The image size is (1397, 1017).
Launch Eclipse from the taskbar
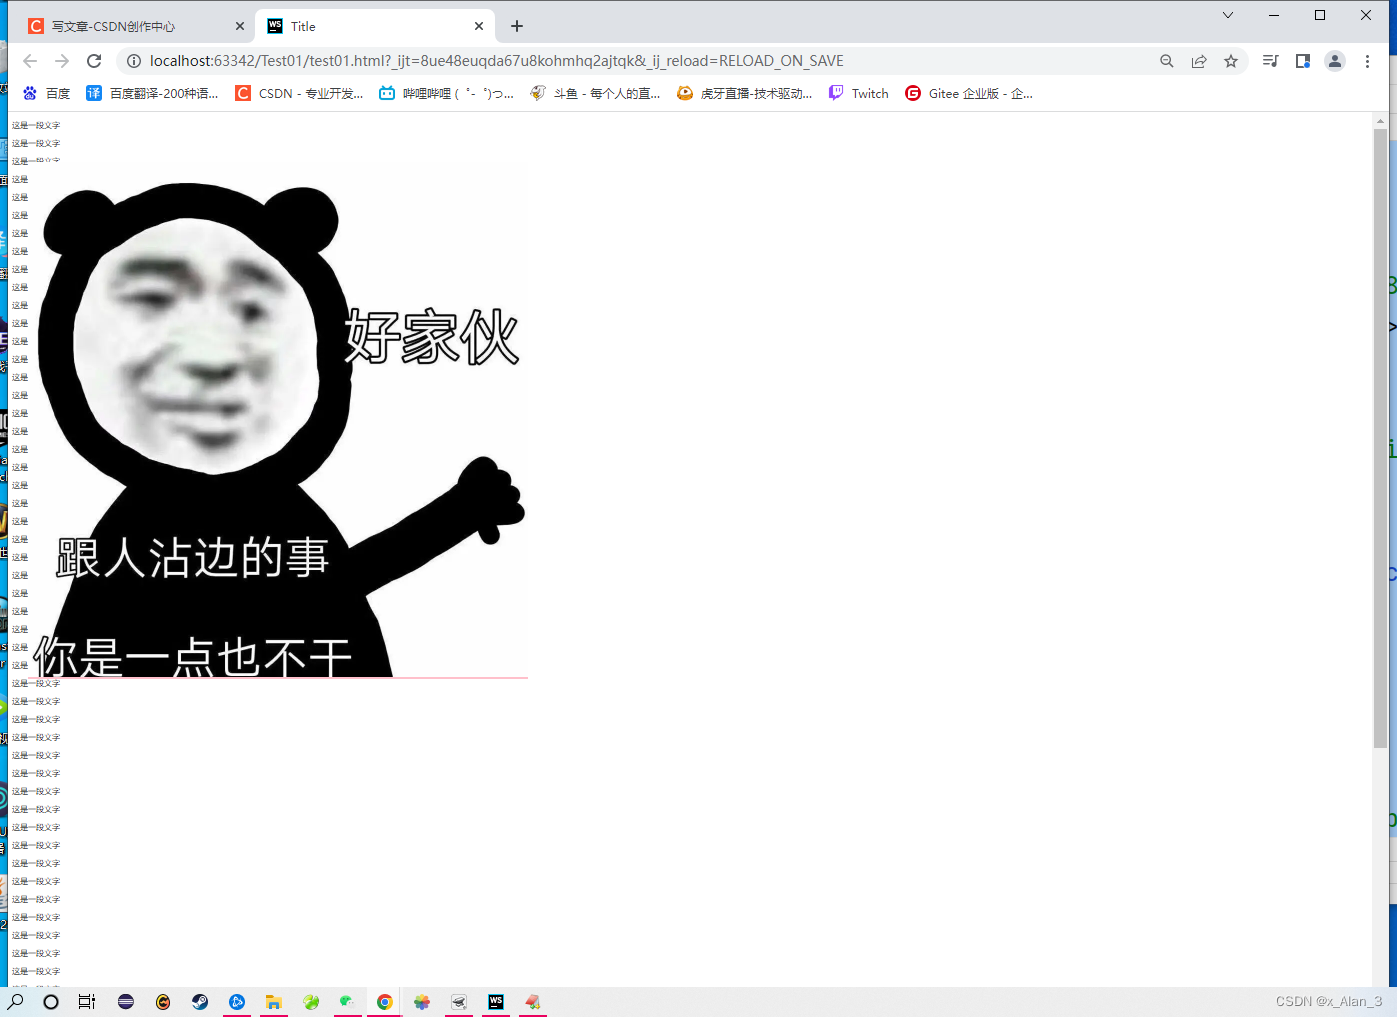(x=126, y=1001)
